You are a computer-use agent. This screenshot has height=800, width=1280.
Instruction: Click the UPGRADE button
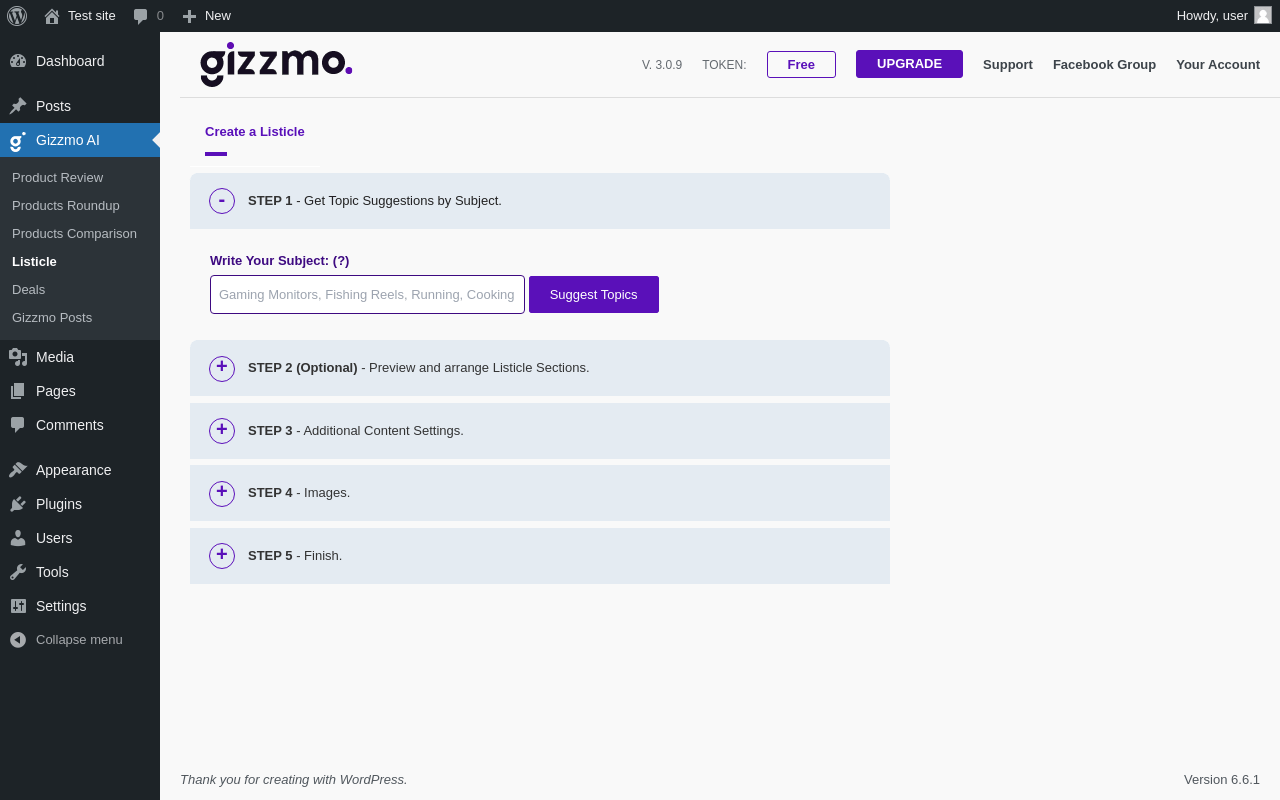coord(909,64)
